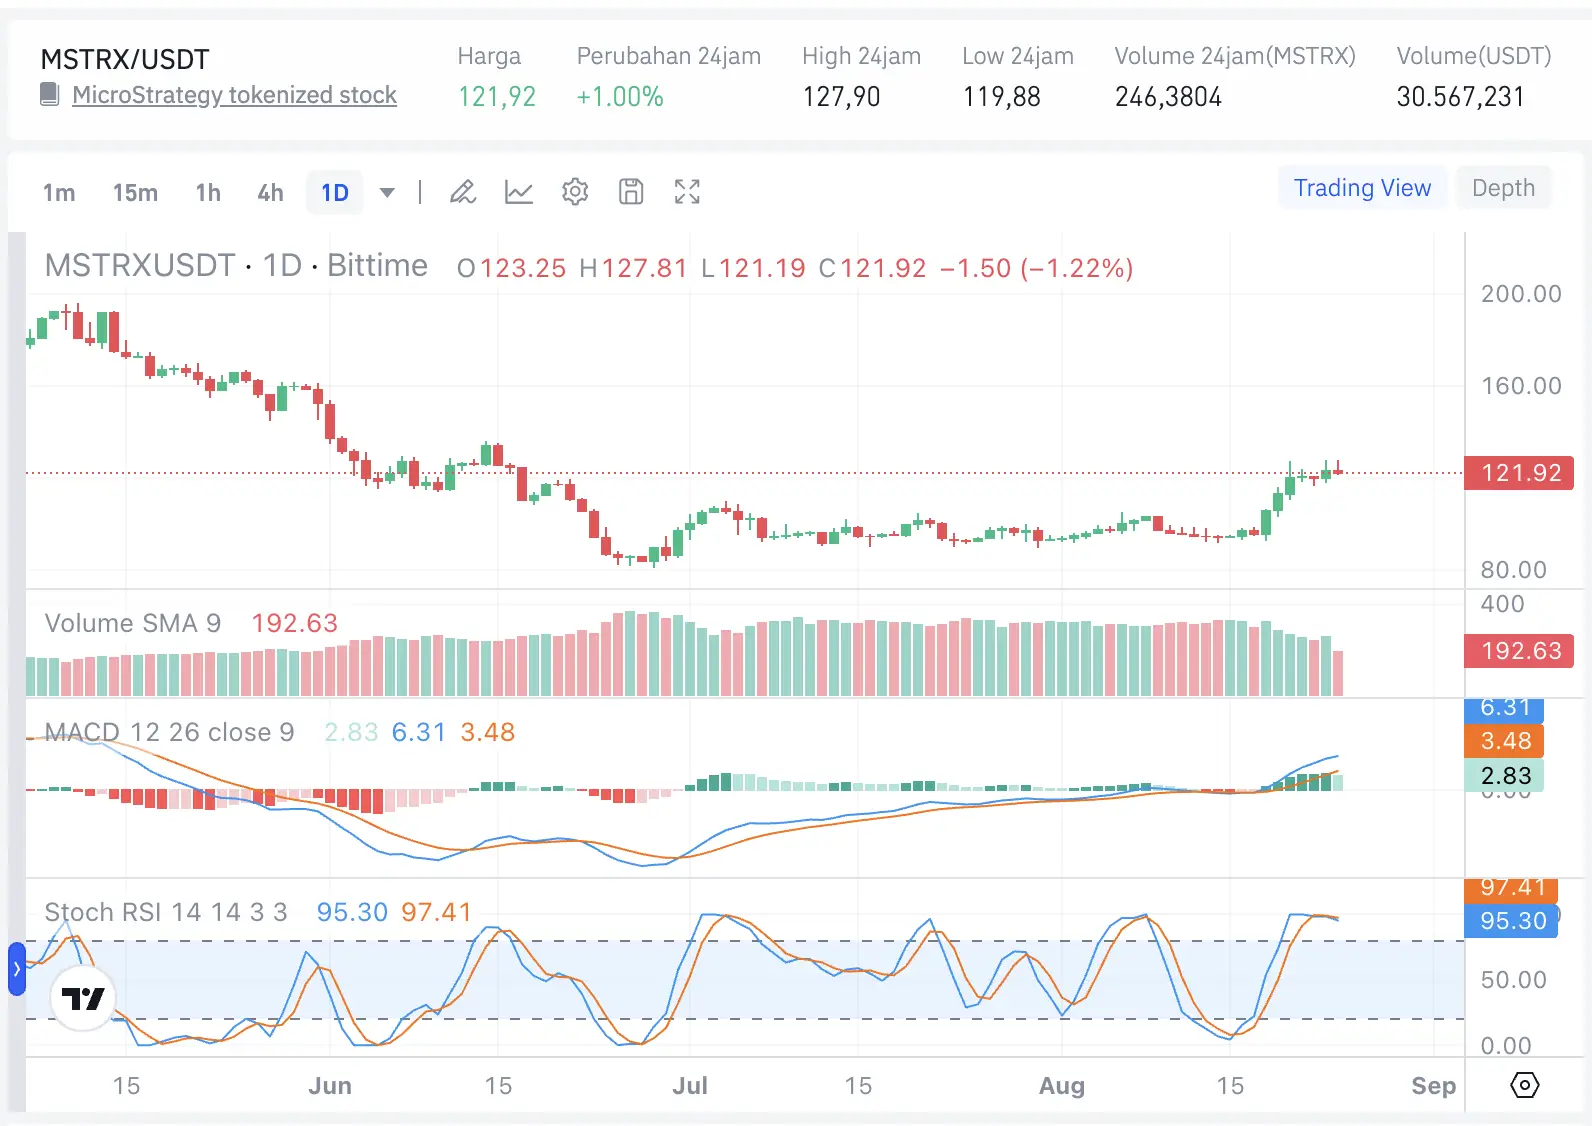Click the Volume SMA 9 indicator label
1592x1126 pixels.
pos(133,623)
